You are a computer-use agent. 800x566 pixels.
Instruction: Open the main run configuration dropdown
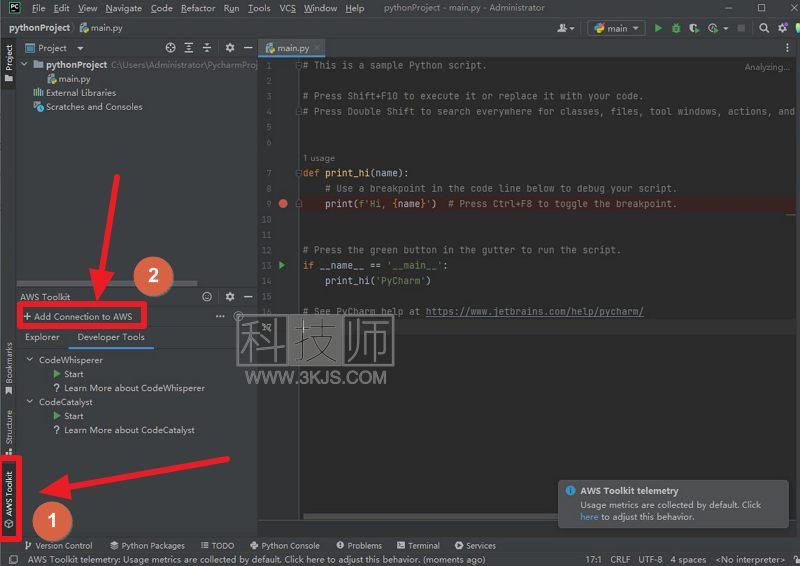pyautogui.click(x=616, y=28)
